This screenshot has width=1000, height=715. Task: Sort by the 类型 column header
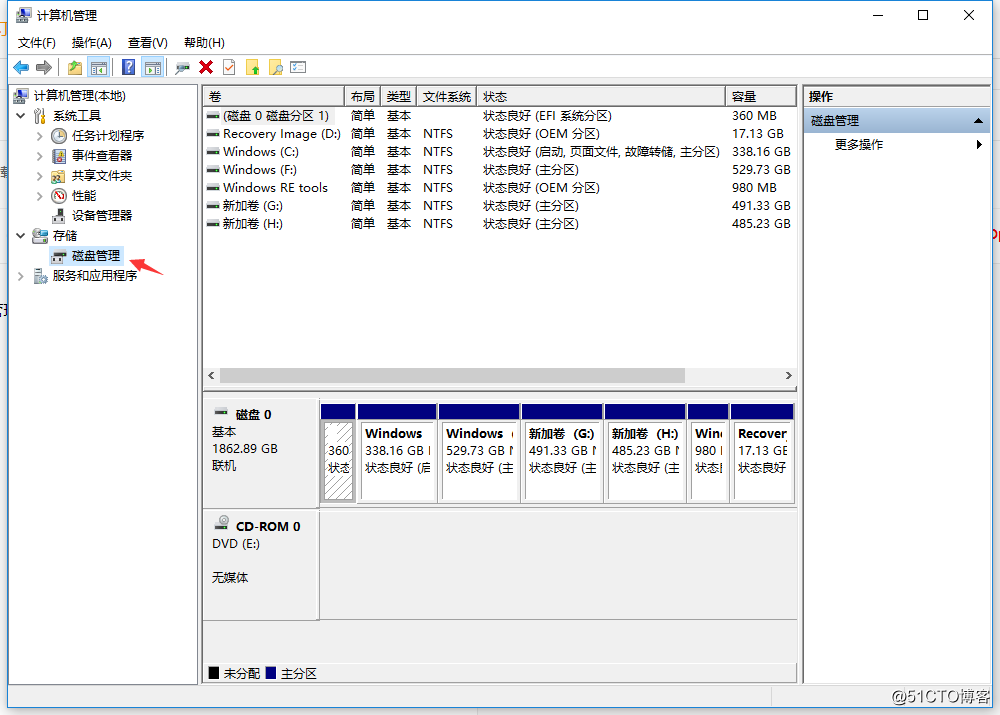click(x=399, y=96)
